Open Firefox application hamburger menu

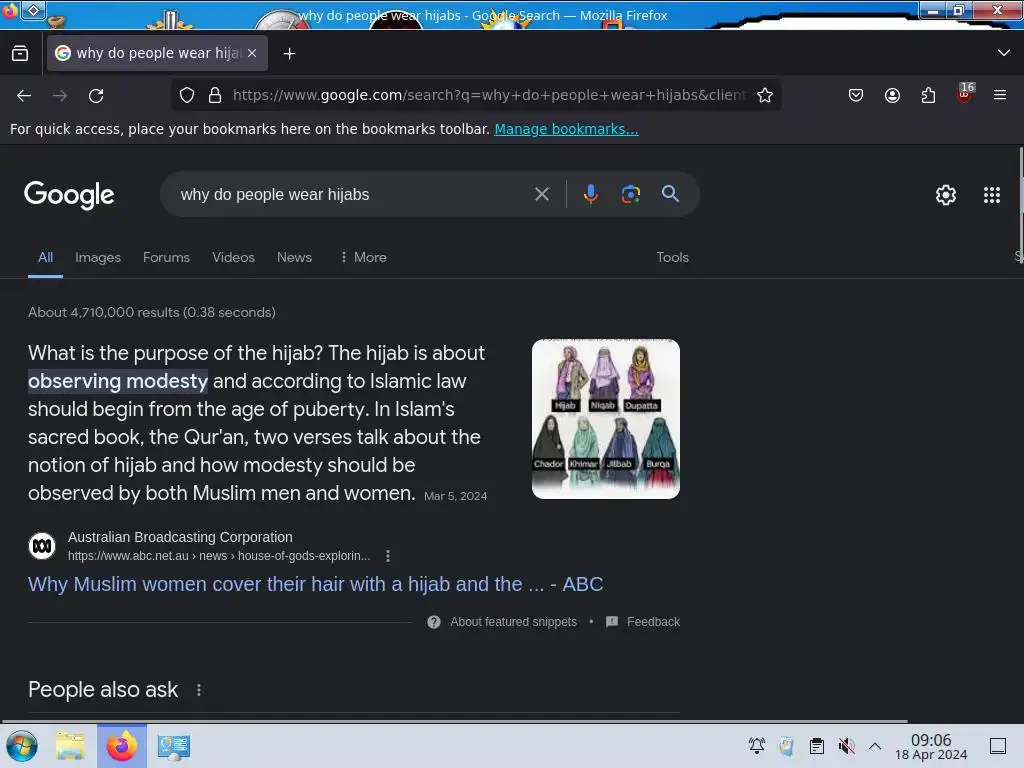(x=1000, y=95)
